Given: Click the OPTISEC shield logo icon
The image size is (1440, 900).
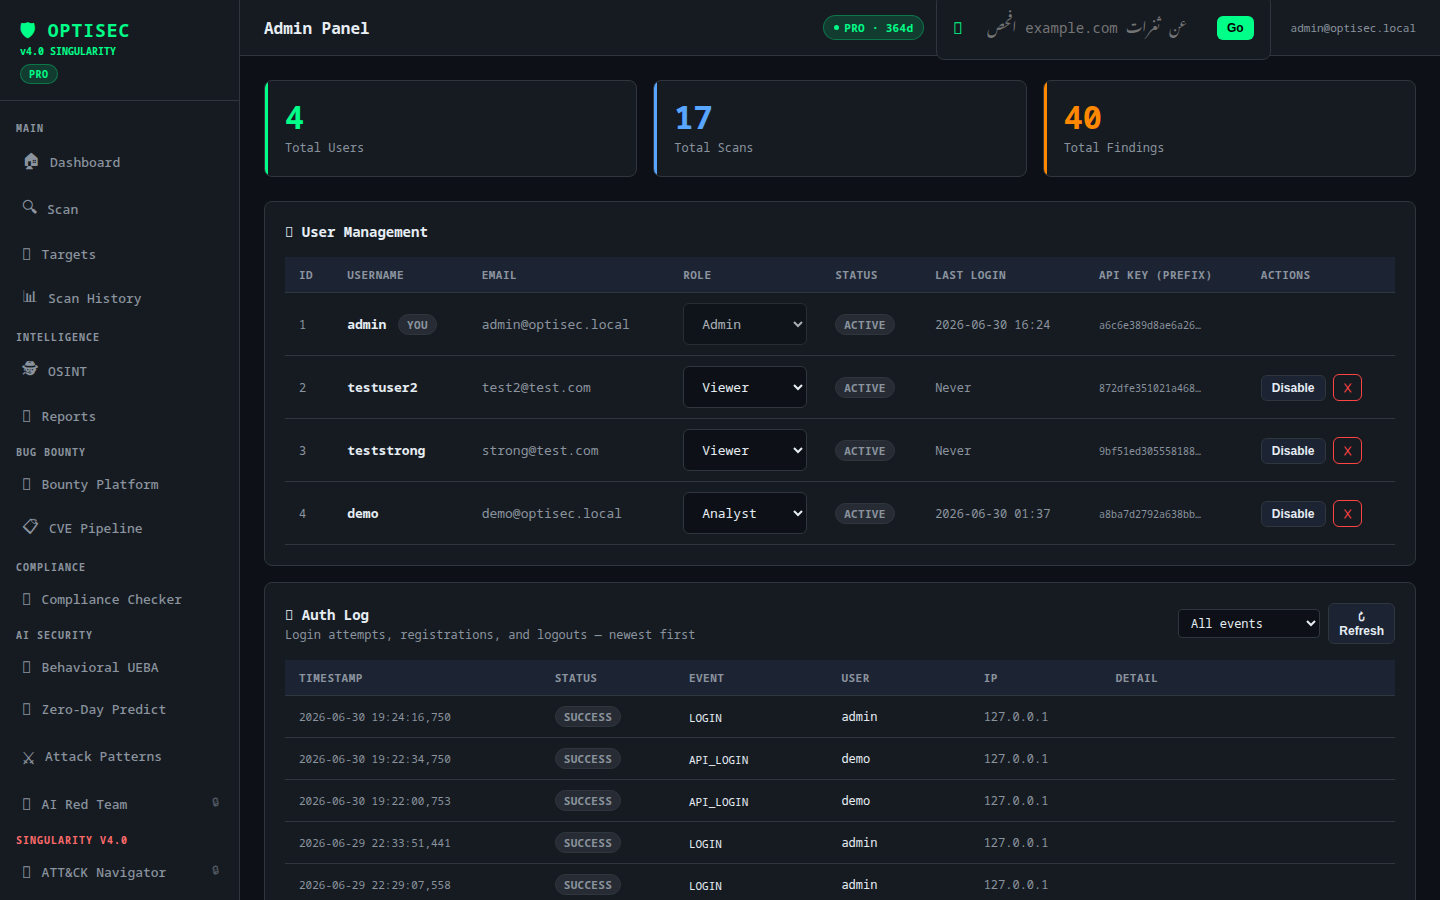Looking at the screenshot, I should 28,30.
